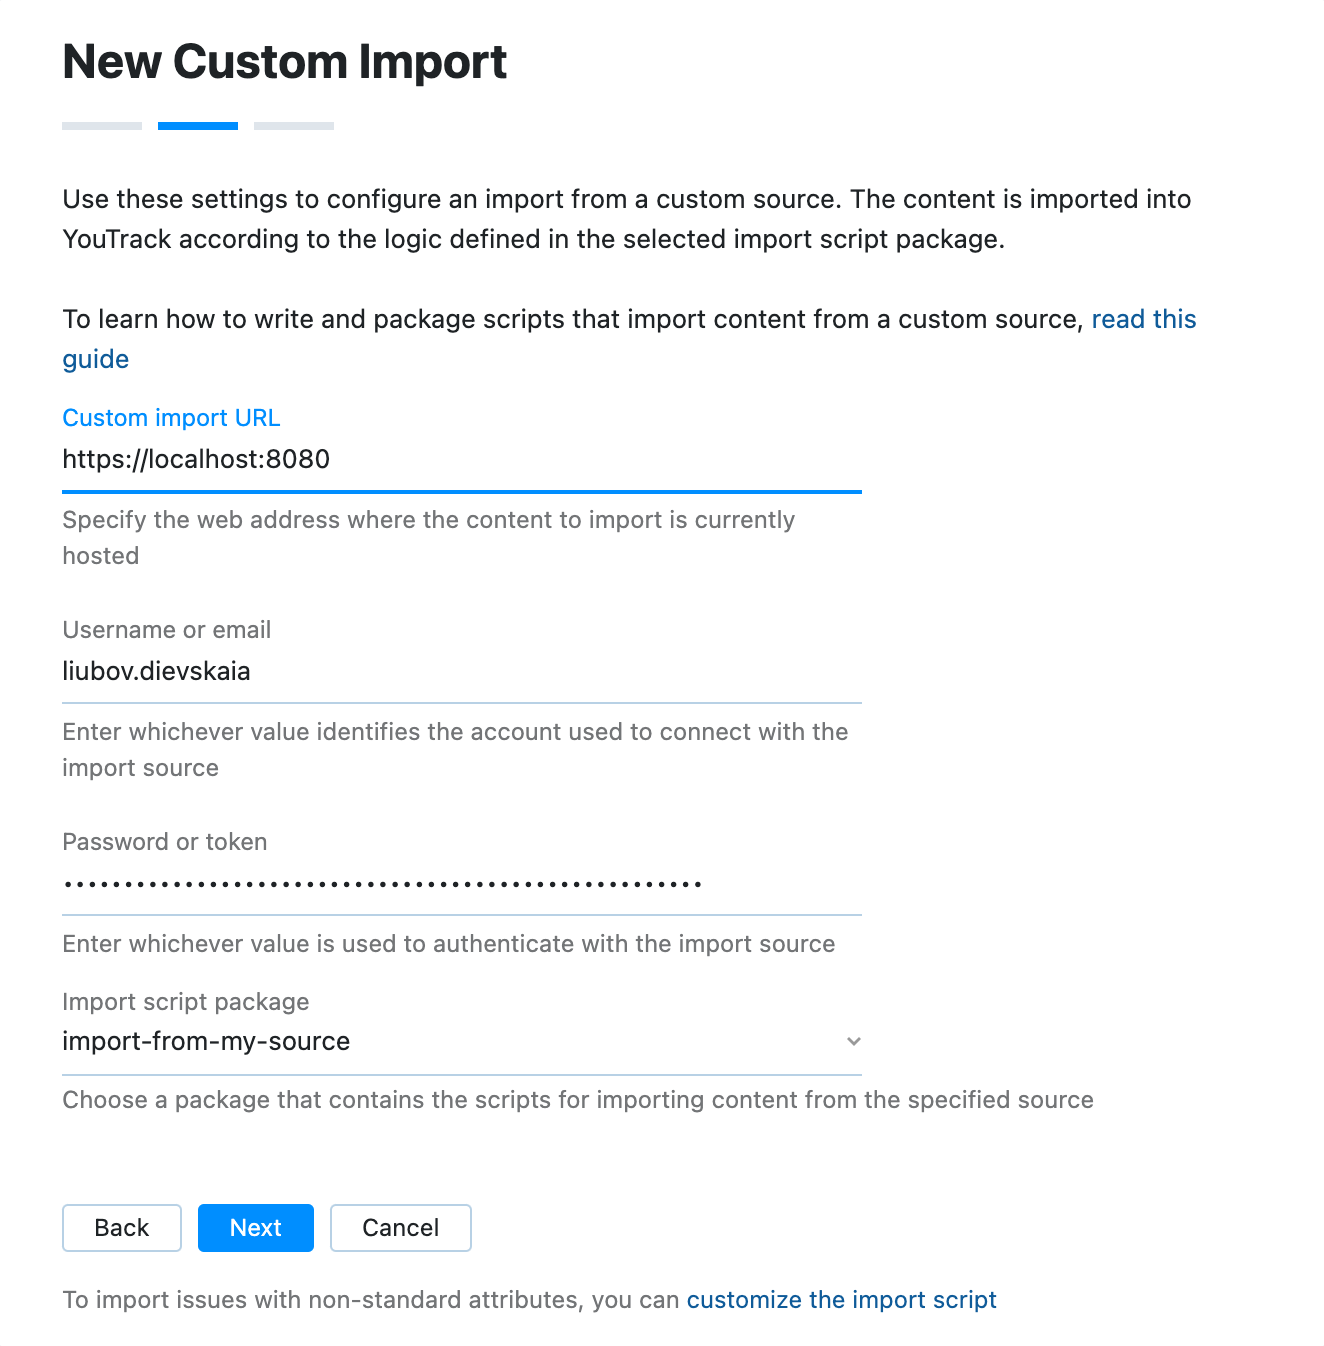
Task: Click the dropdown chevron next to import-from-my-source
Action: point(853,1041)
